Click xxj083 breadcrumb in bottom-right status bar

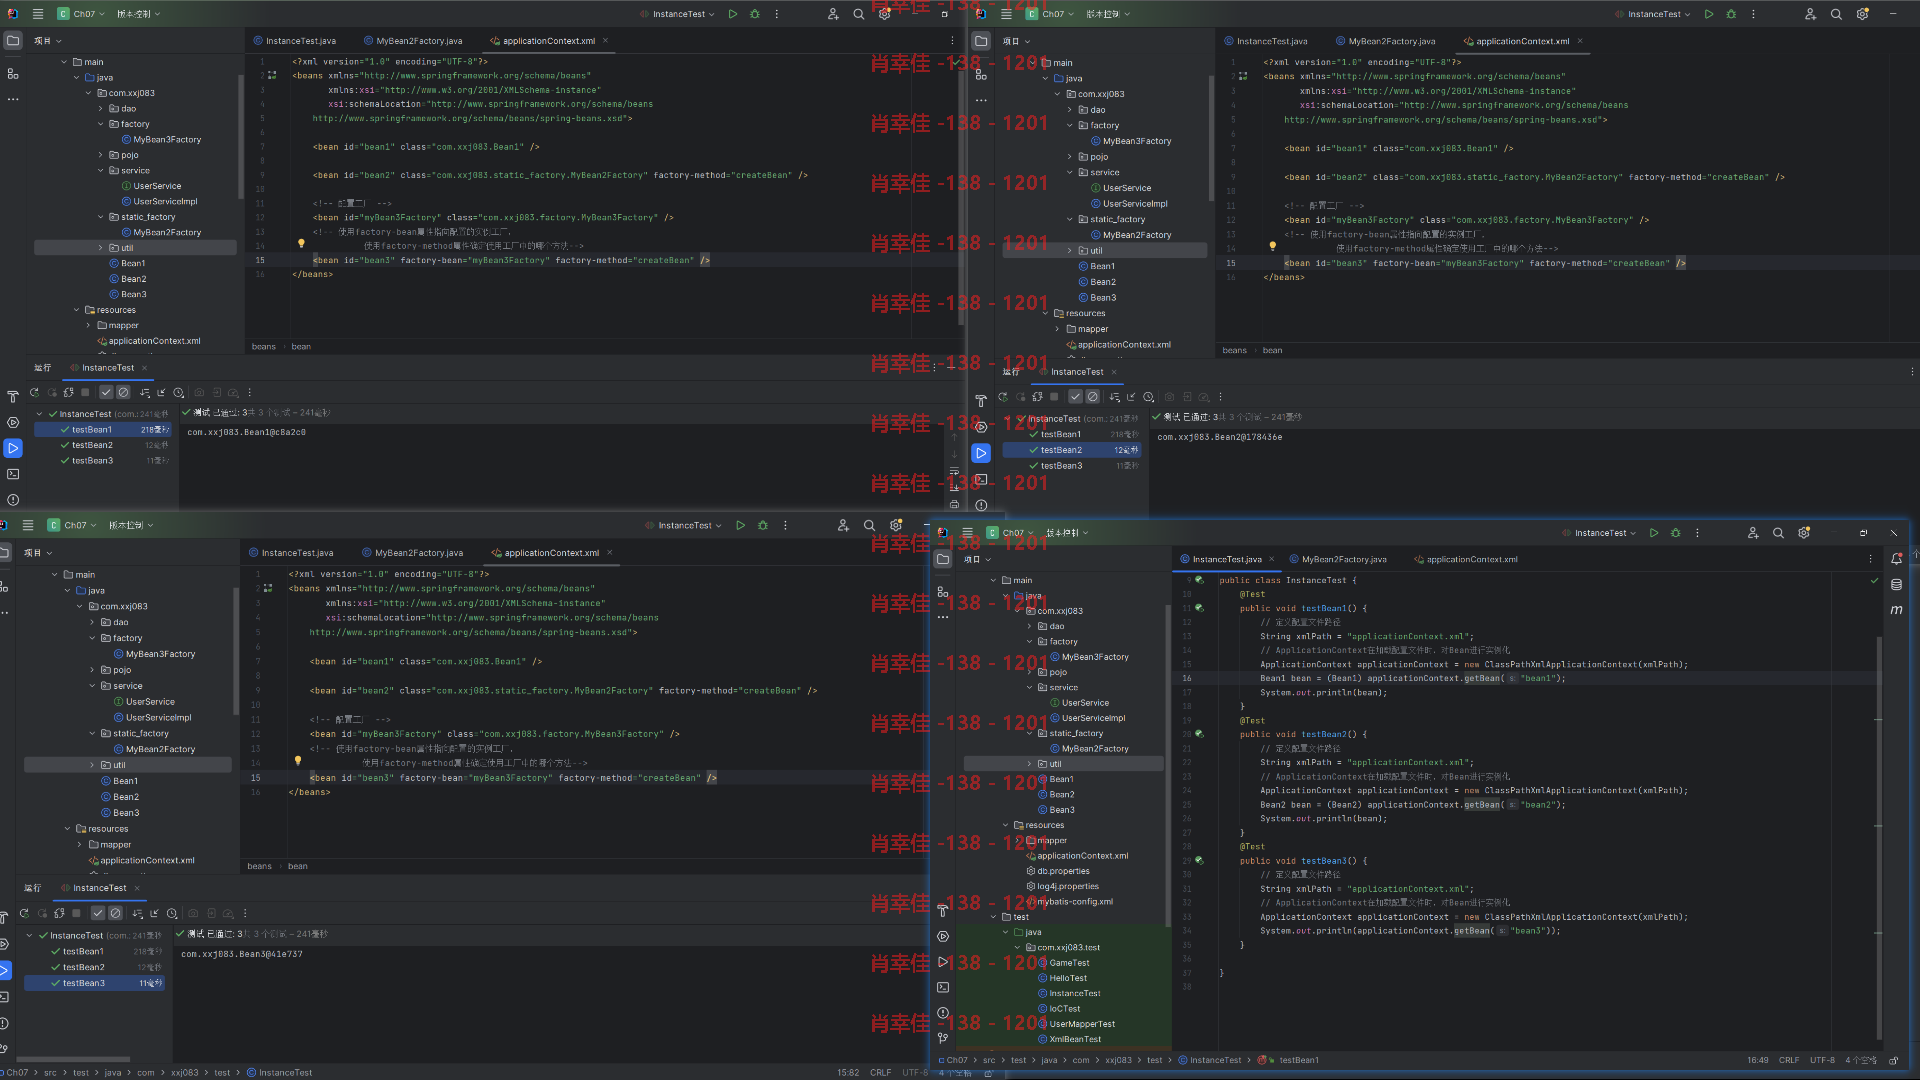[1118, 1060]
